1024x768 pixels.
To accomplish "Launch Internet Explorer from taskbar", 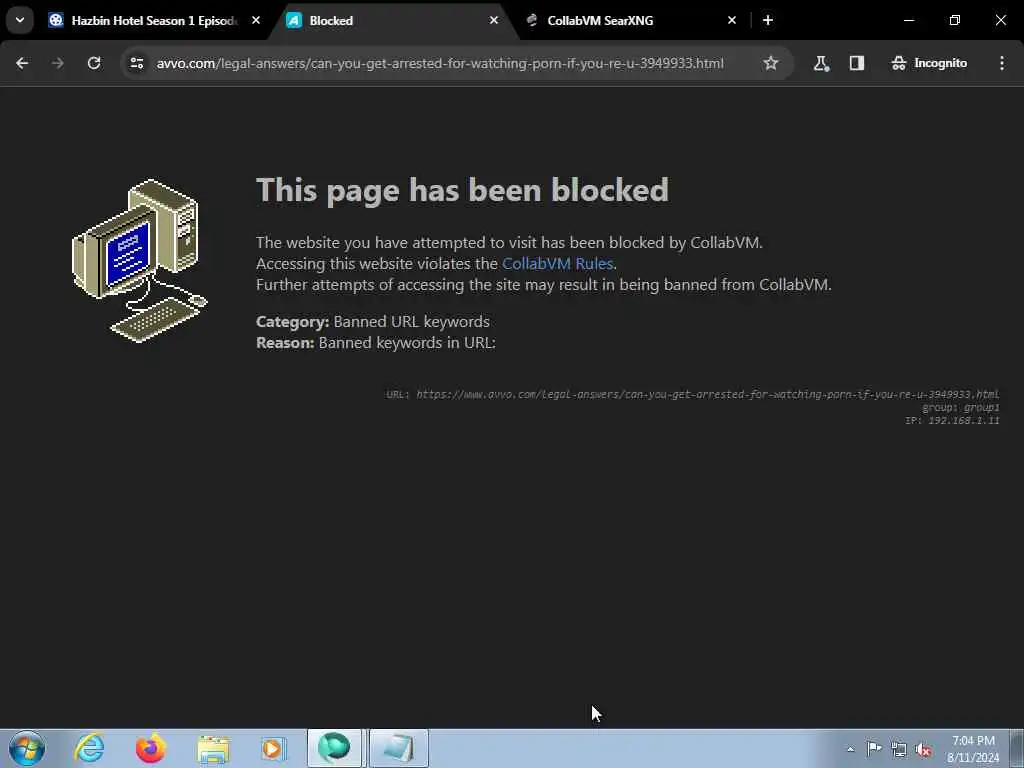I will [x=89, y=748].
